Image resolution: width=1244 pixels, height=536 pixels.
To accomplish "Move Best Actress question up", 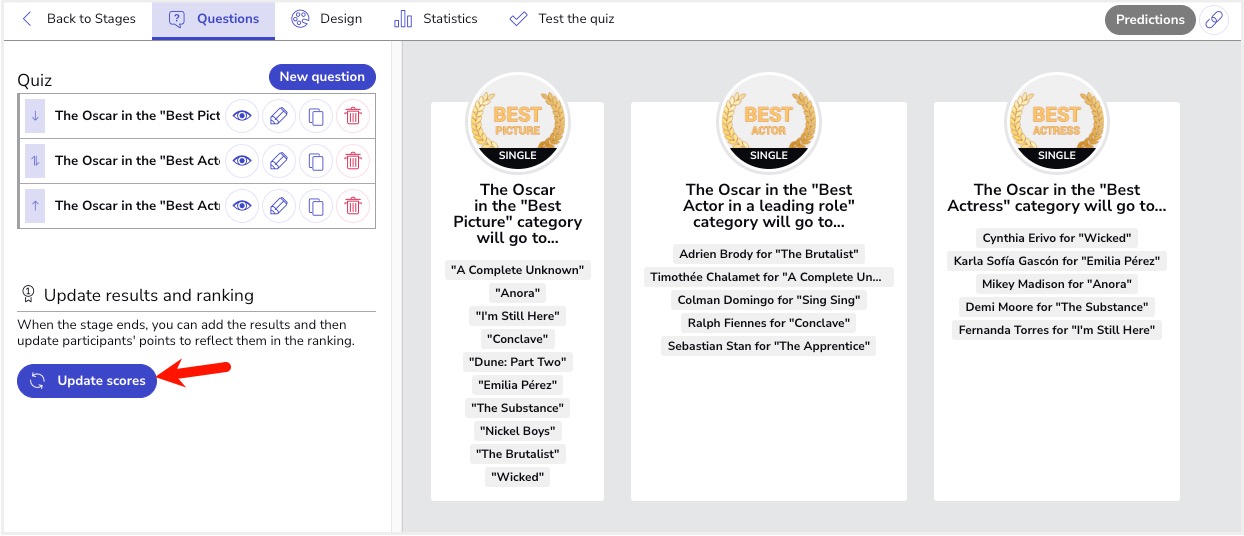I will pyautogui.click(x=35, y=206).
